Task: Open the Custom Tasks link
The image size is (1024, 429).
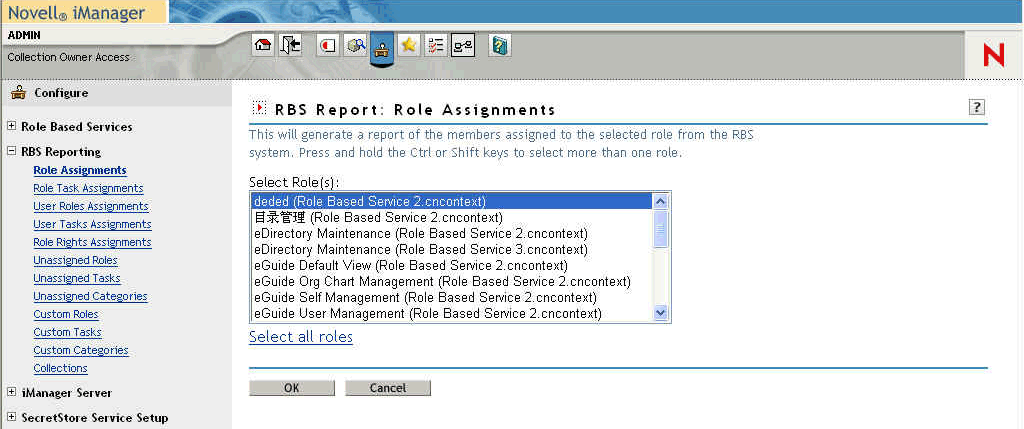Action: tap(67, 332)
